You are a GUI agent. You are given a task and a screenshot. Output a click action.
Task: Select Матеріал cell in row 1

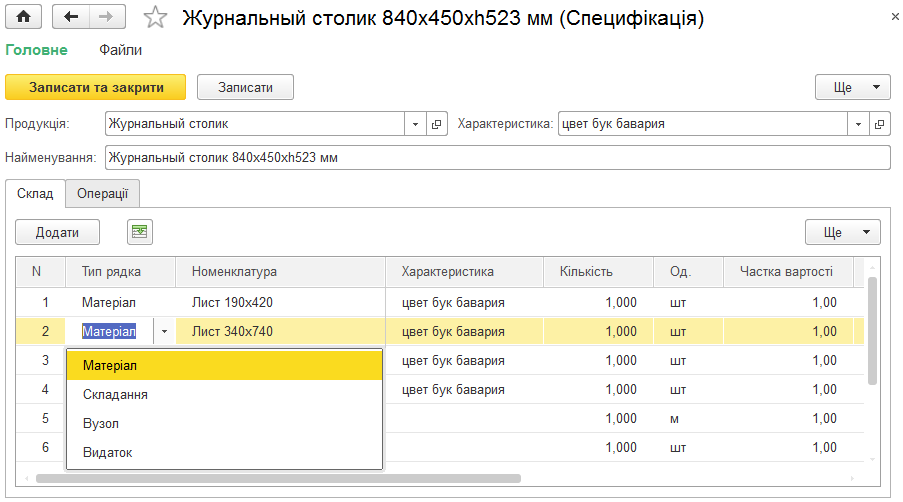pos(120,303)
